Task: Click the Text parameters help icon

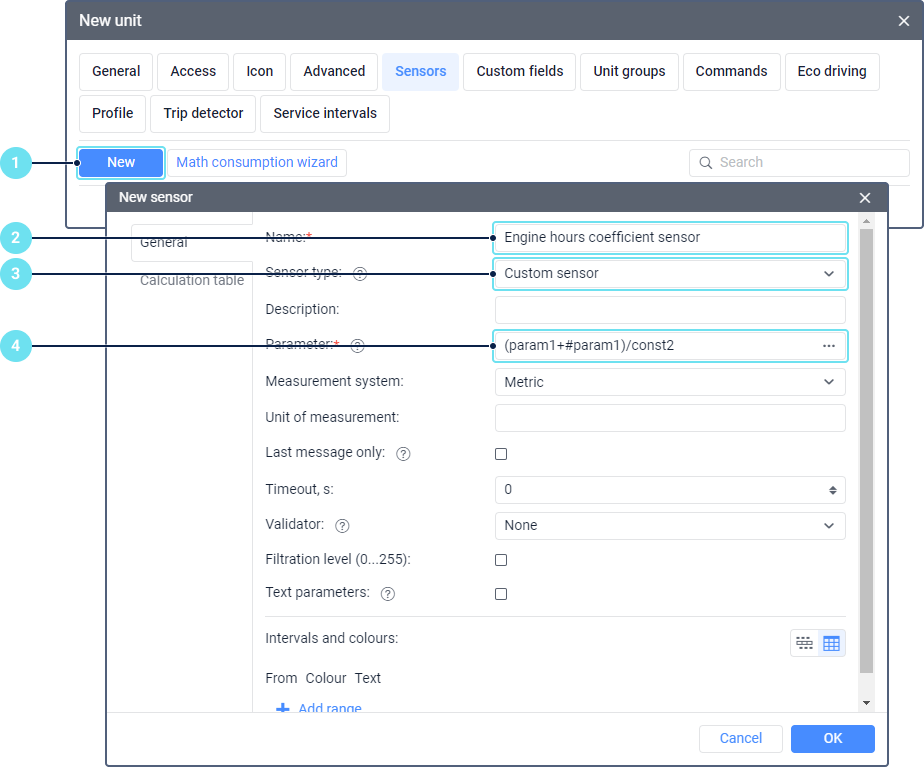Action: (x=388, y=594)
